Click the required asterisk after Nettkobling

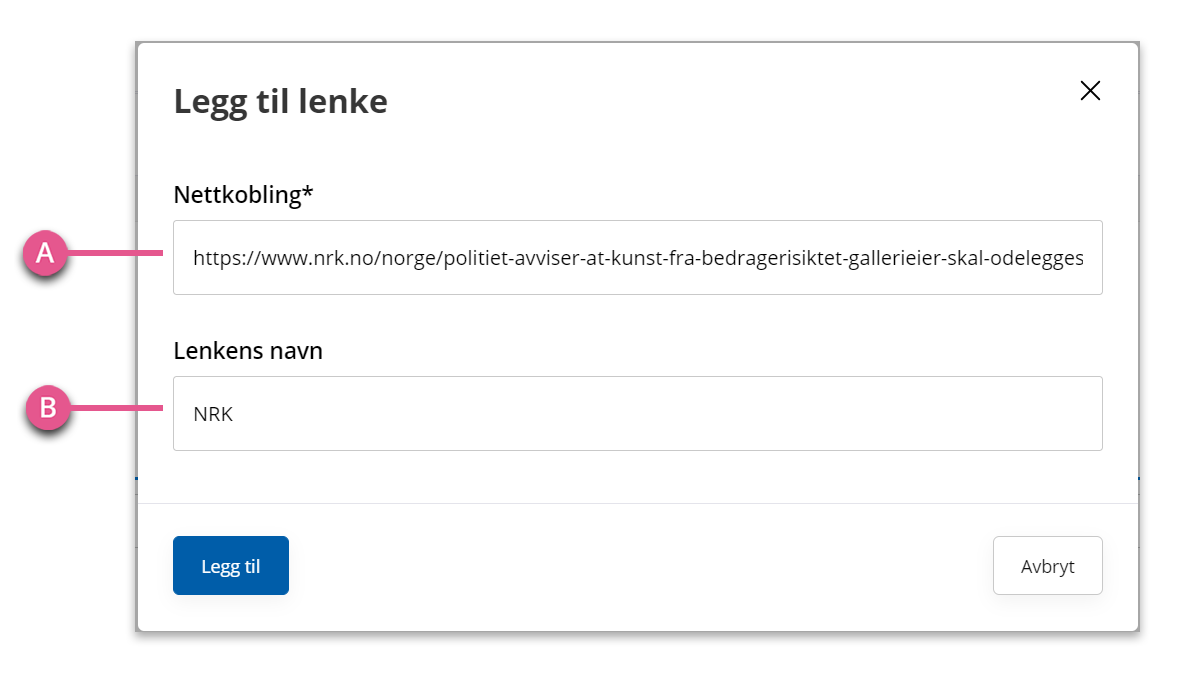pyautogui.click(x=308, y=191)
